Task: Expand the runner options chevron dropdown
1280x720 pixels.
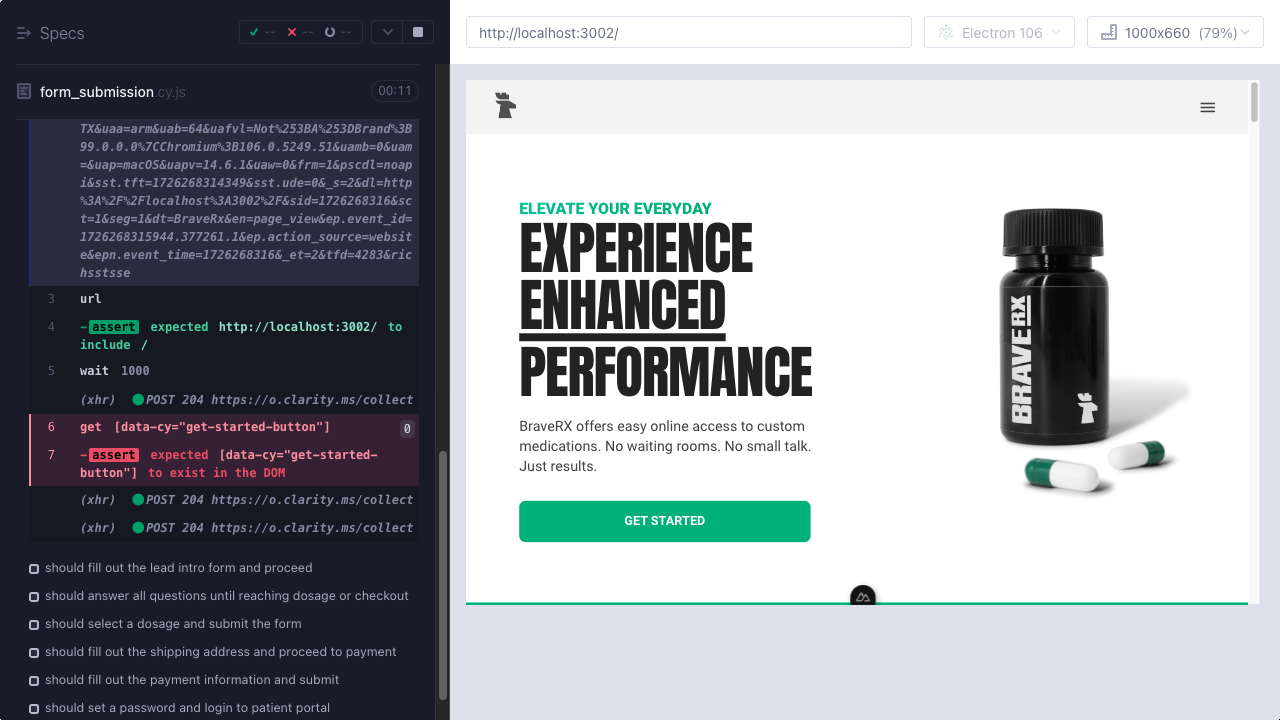Action: (387, 32)
